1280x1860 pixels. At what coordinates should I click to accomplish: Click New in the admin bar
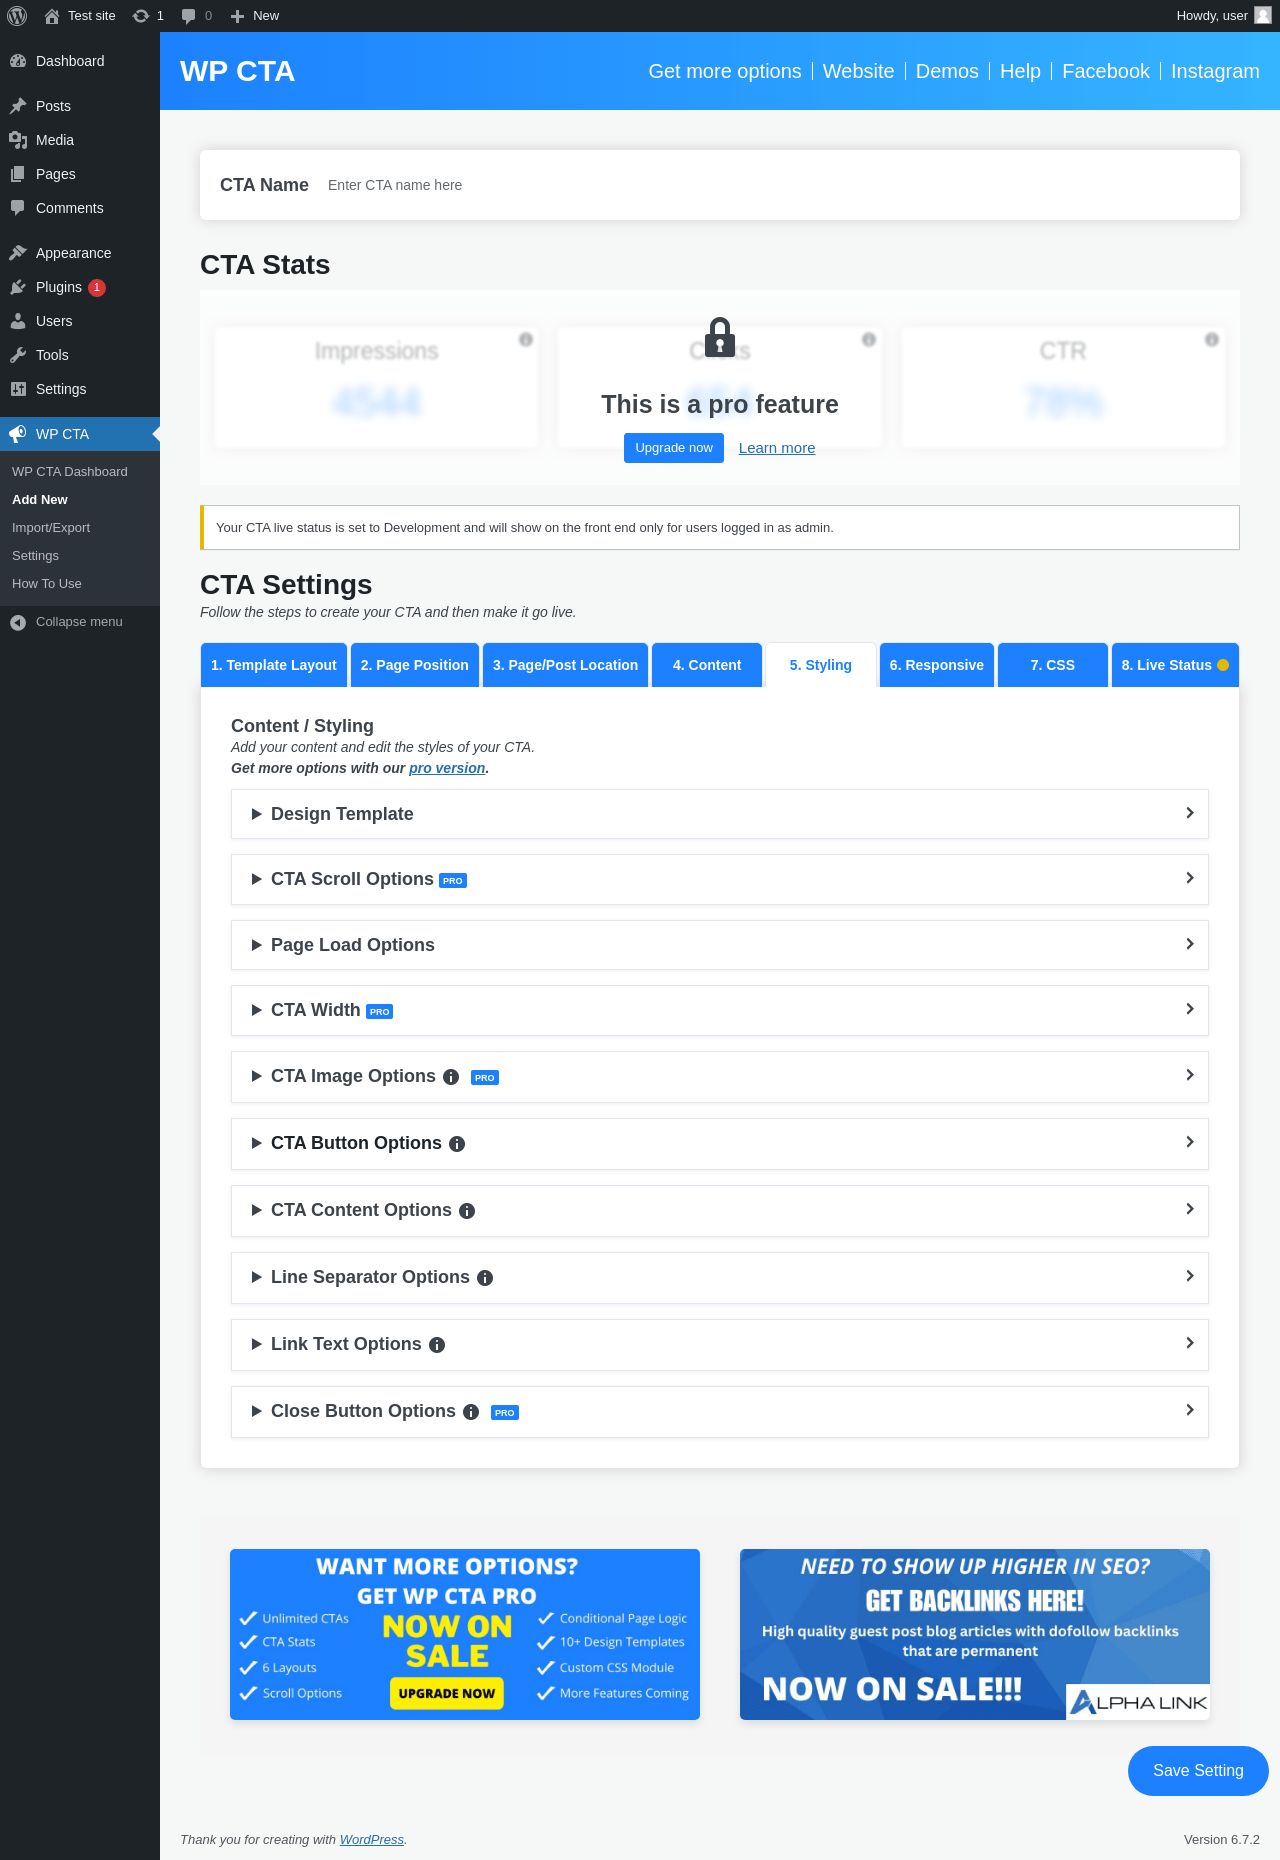255,16
